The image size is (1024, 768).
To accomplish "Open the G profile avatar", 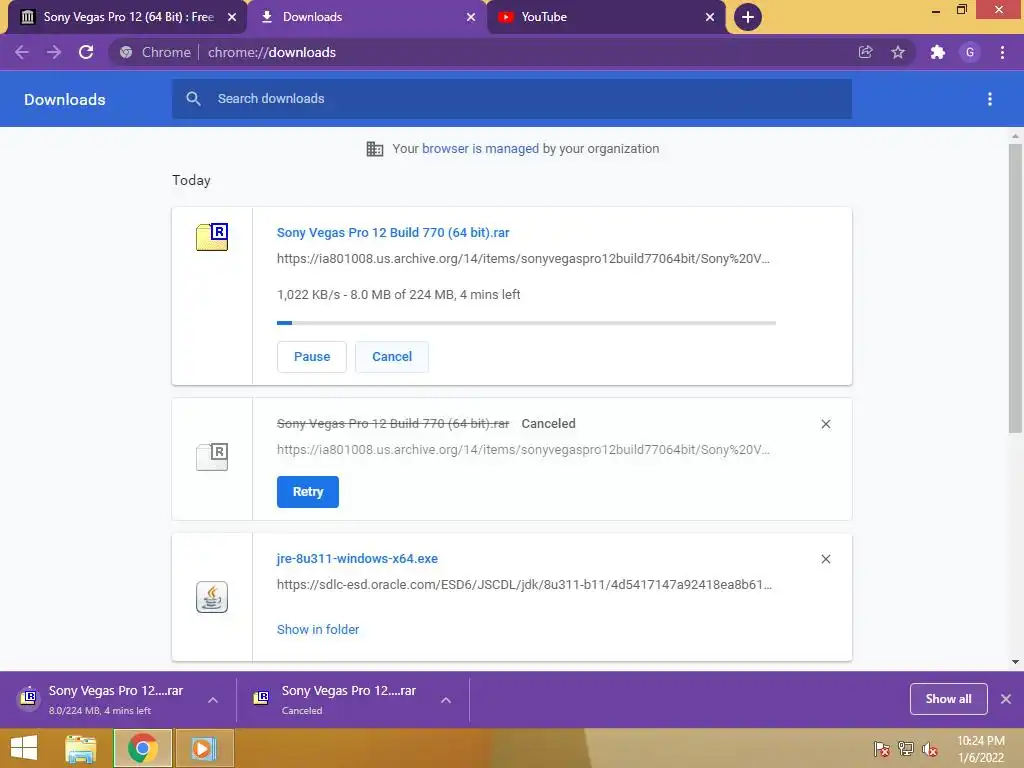I will point(970,52).
